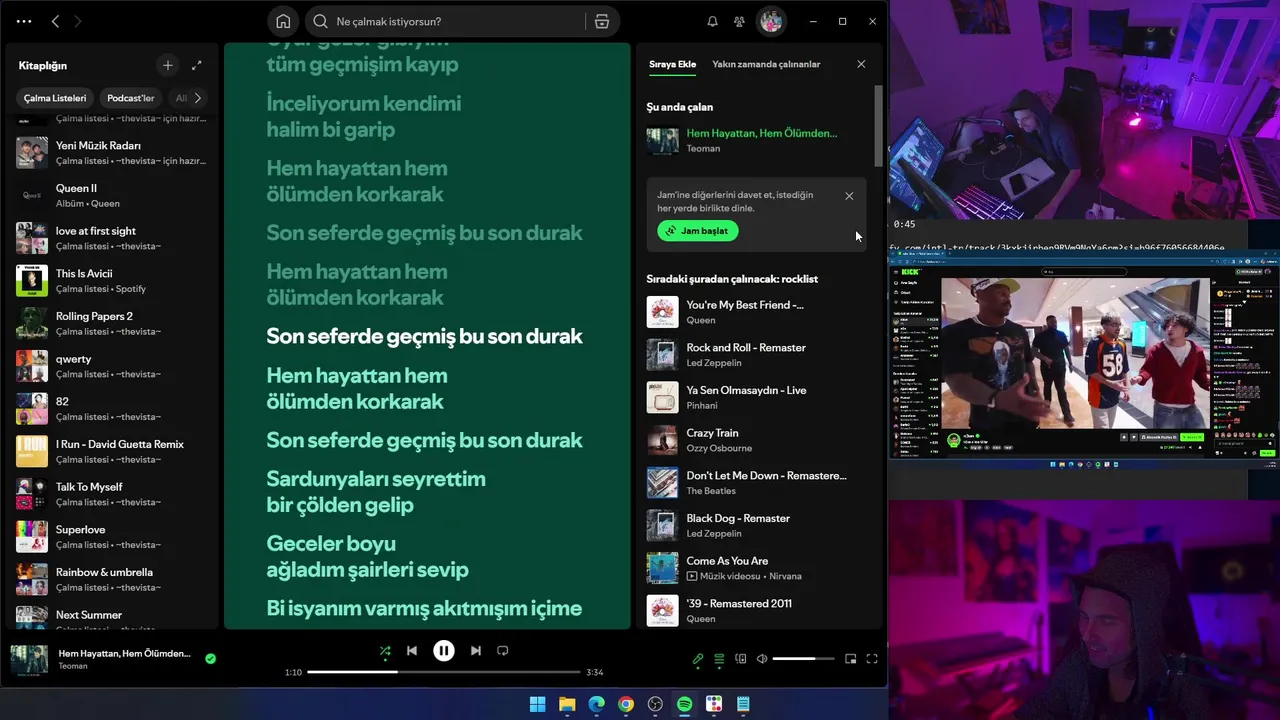Open Yeni Müzik Radarı playlist
Screen dimensions: 1280x720
(x=110, y=152)
